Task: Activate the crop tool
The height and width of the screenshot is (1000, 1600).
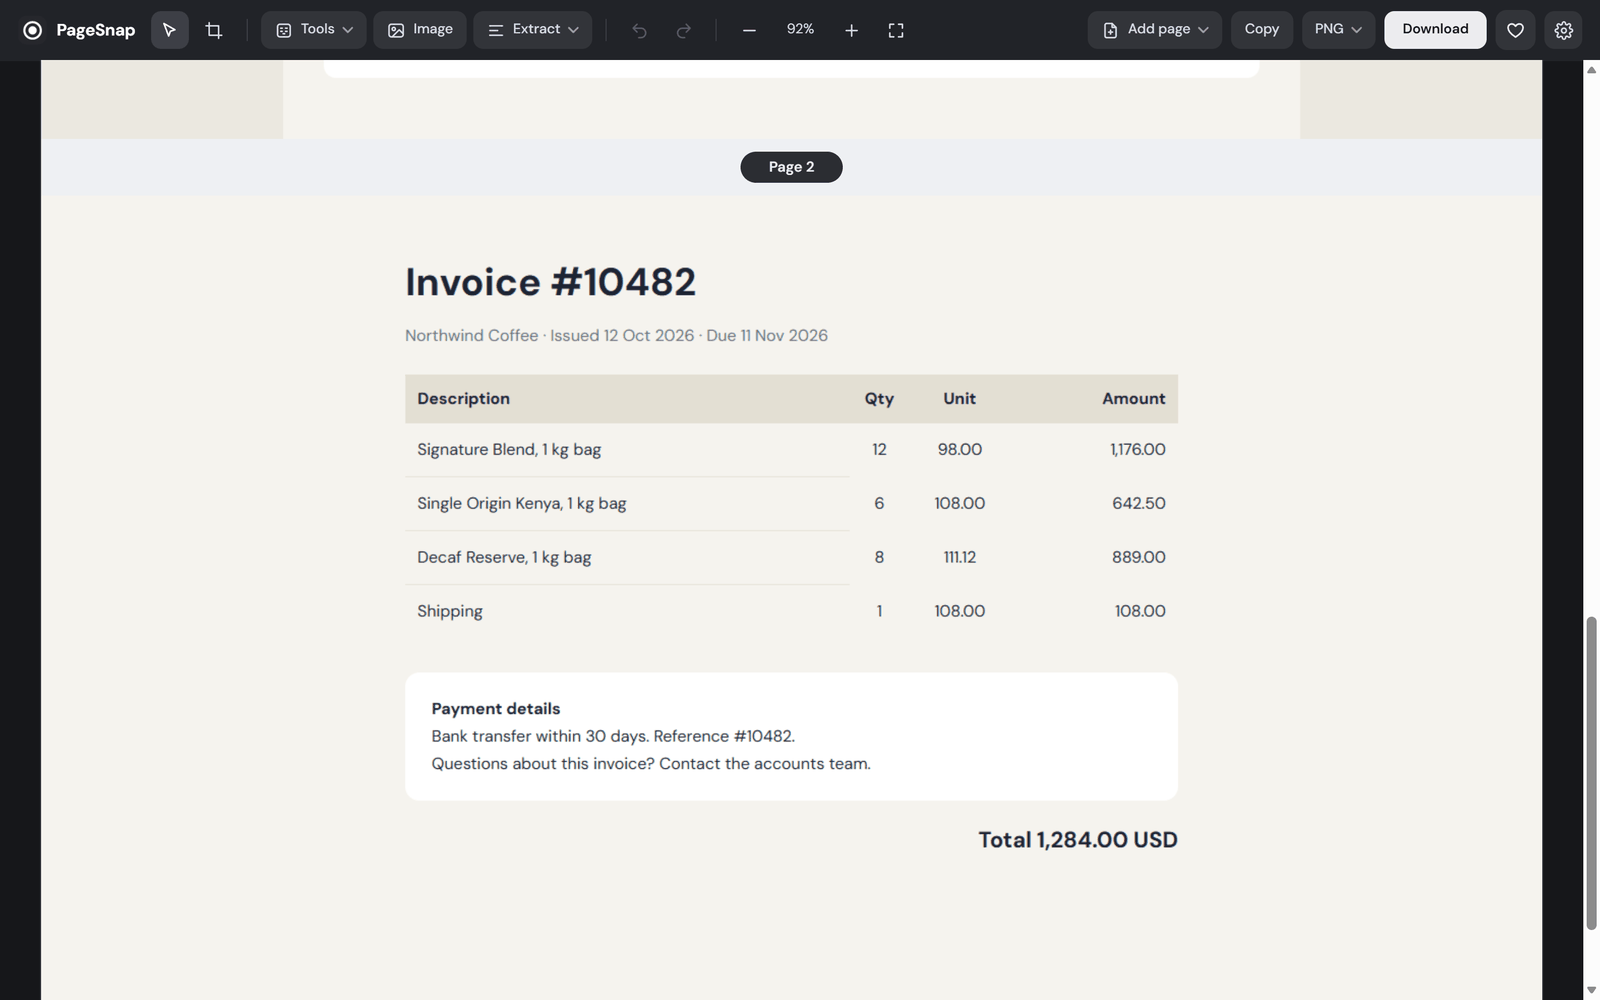Action: click(x=214, y=30)
